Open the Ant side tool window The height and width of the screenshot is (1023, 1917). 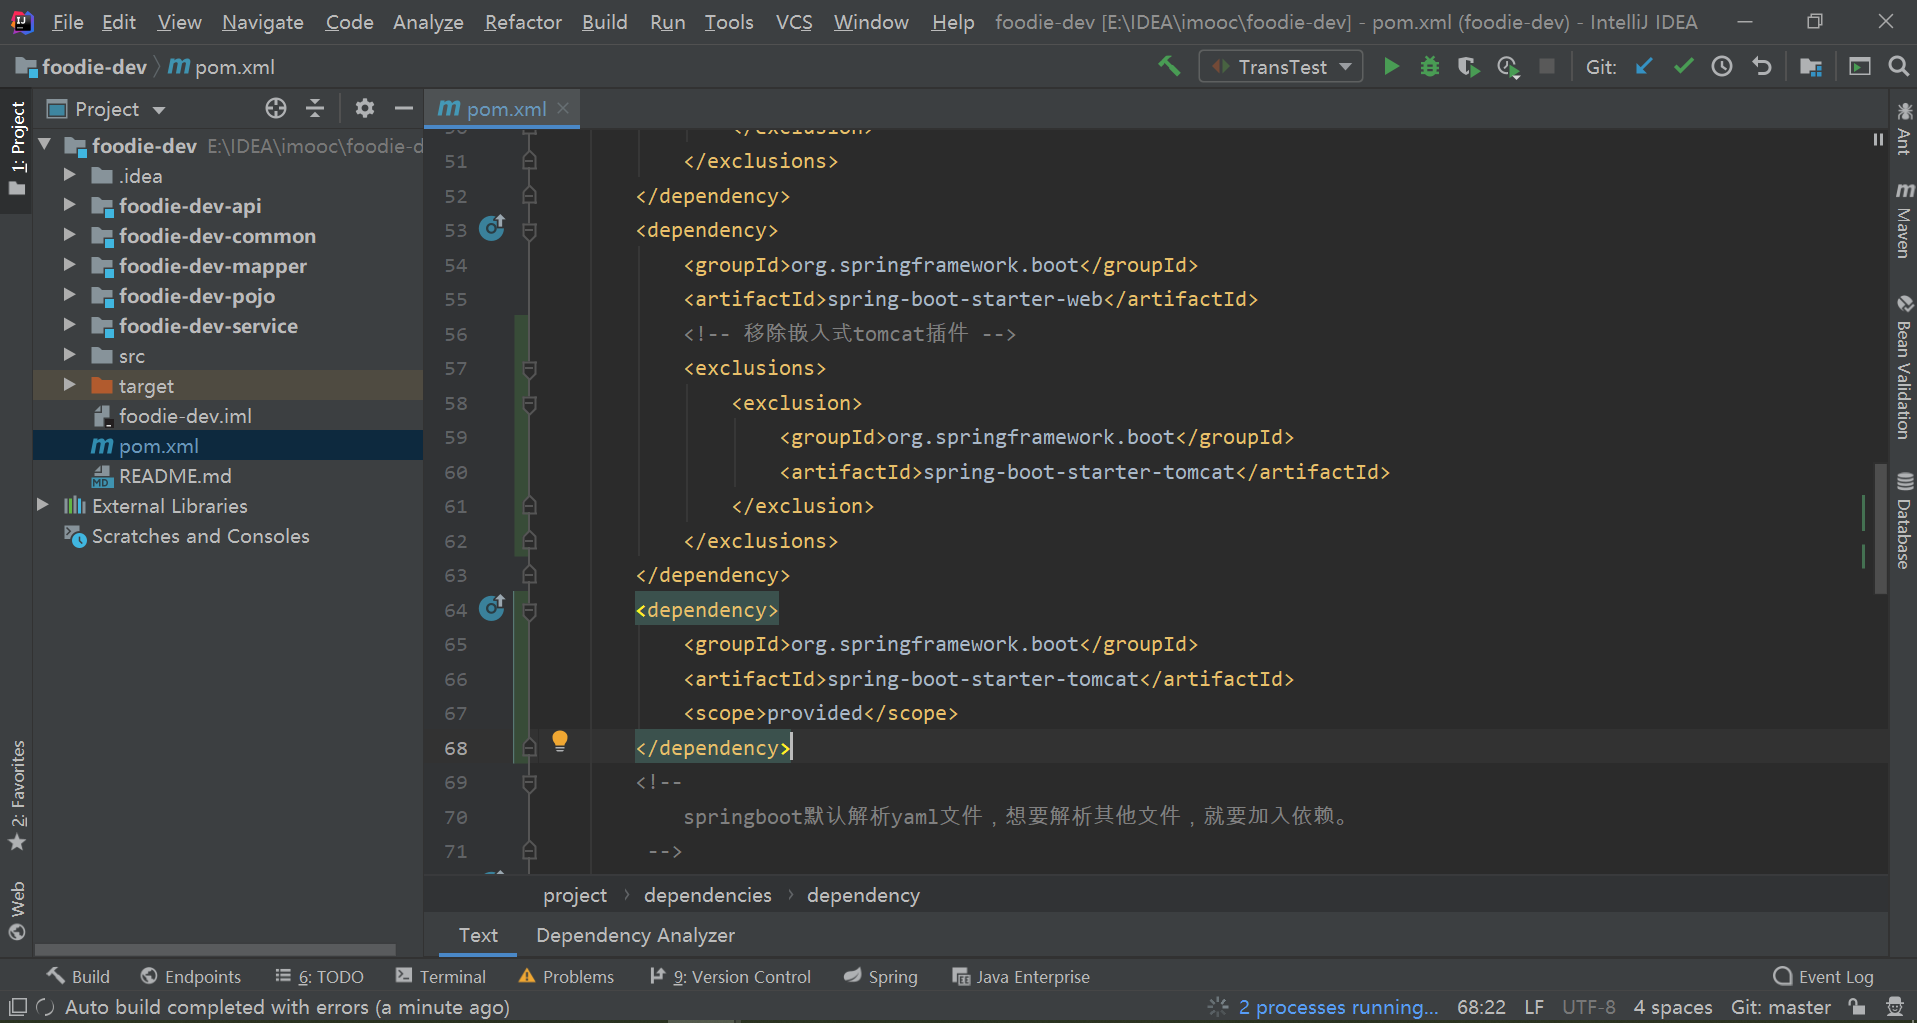(1904, 128)
